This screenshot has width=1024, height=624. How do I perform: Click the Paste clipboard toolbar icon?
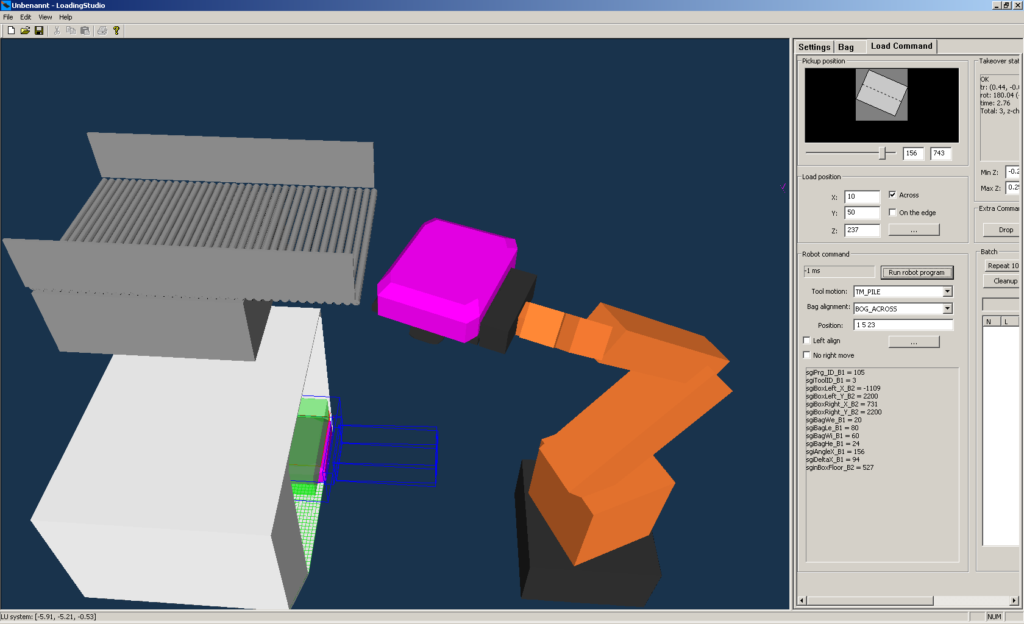(85, 31)
